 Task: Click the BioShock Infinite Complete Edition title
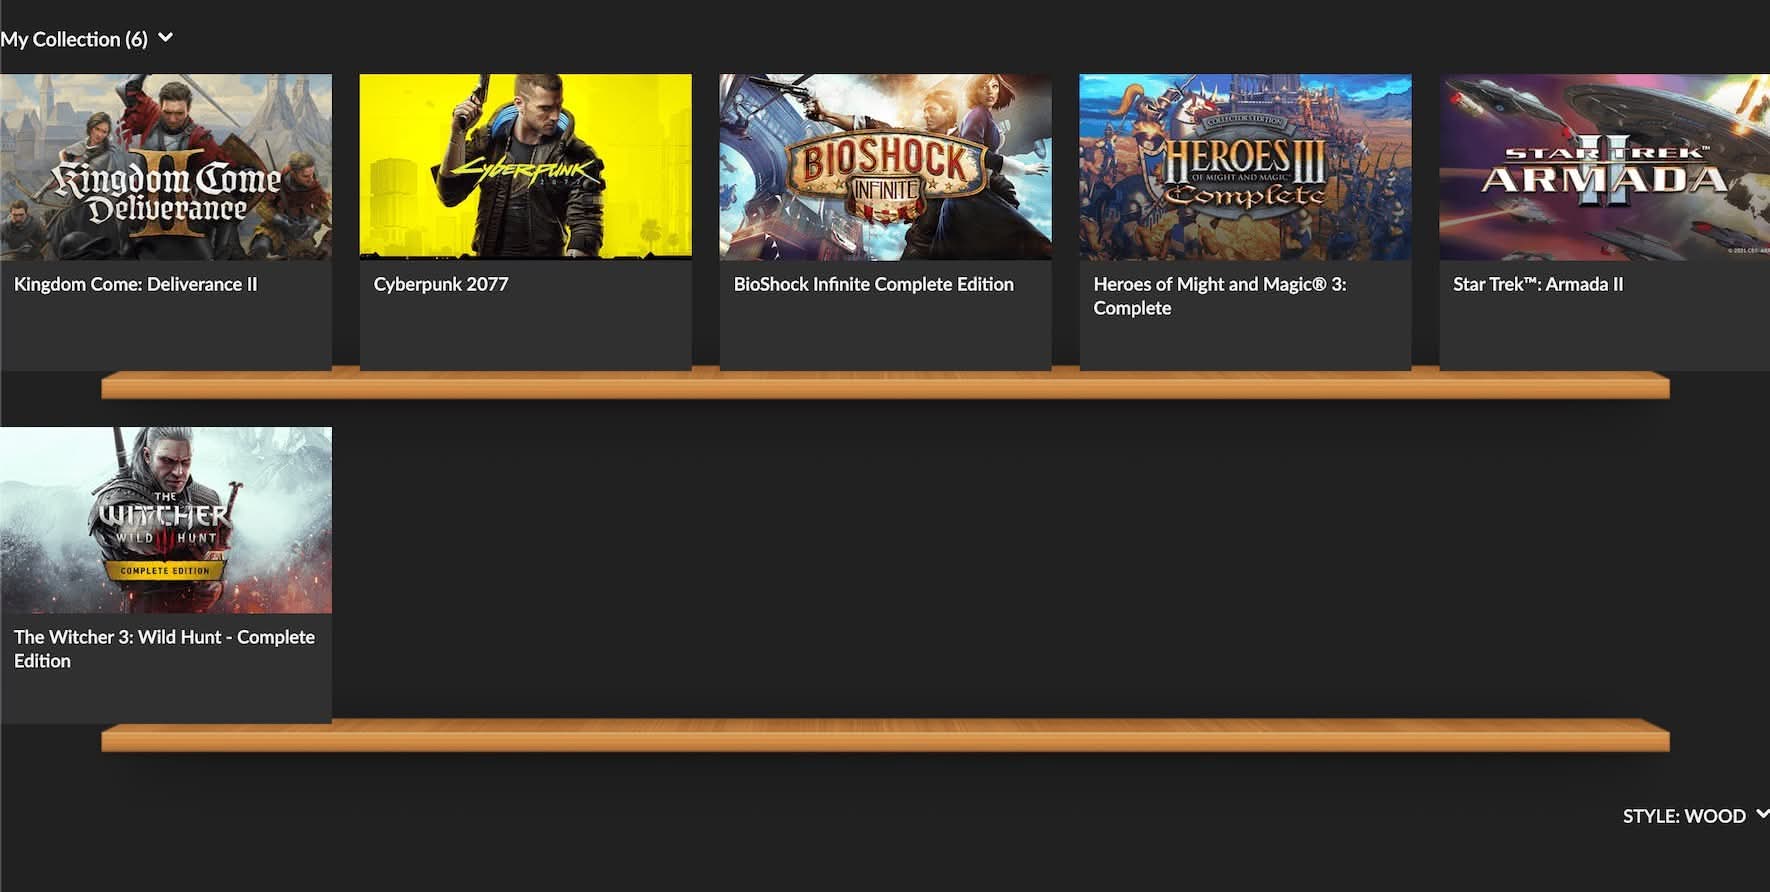(x=873, y=284)
